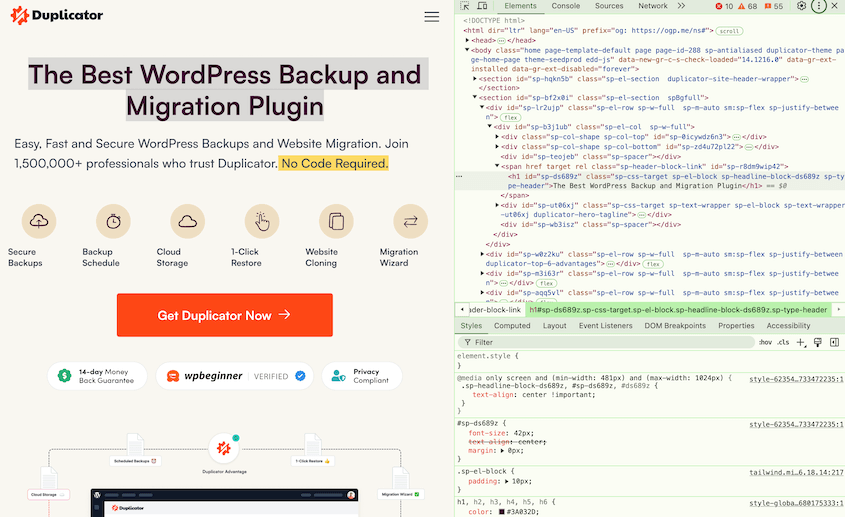Click the h1#sp-ds689z breadcrumb item
This screenshot has height=517, width=845.
[x=678, y=310]
